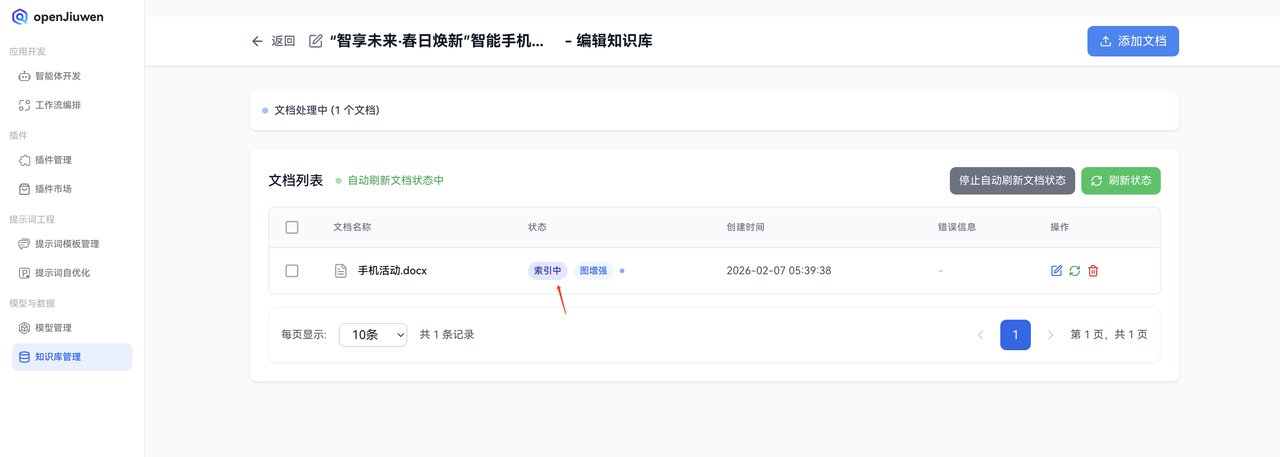This screenshot has height=457, width=1280.
Task: Check the box for 手机活动.docx row
Action: [x=292, y=271]
